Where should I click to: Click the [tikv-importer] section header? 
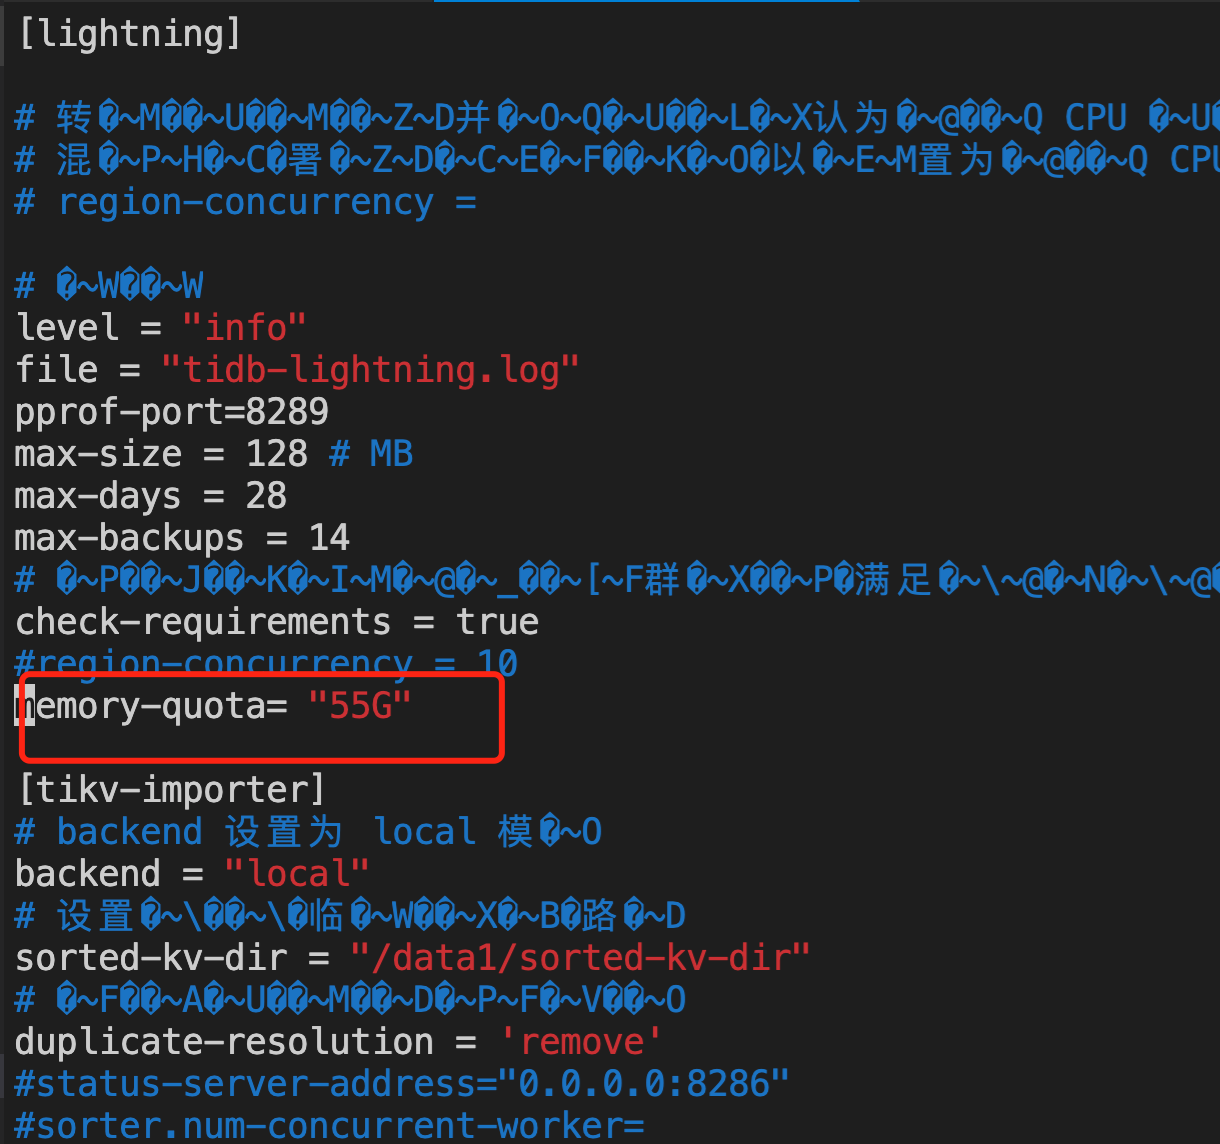(171, 790)
